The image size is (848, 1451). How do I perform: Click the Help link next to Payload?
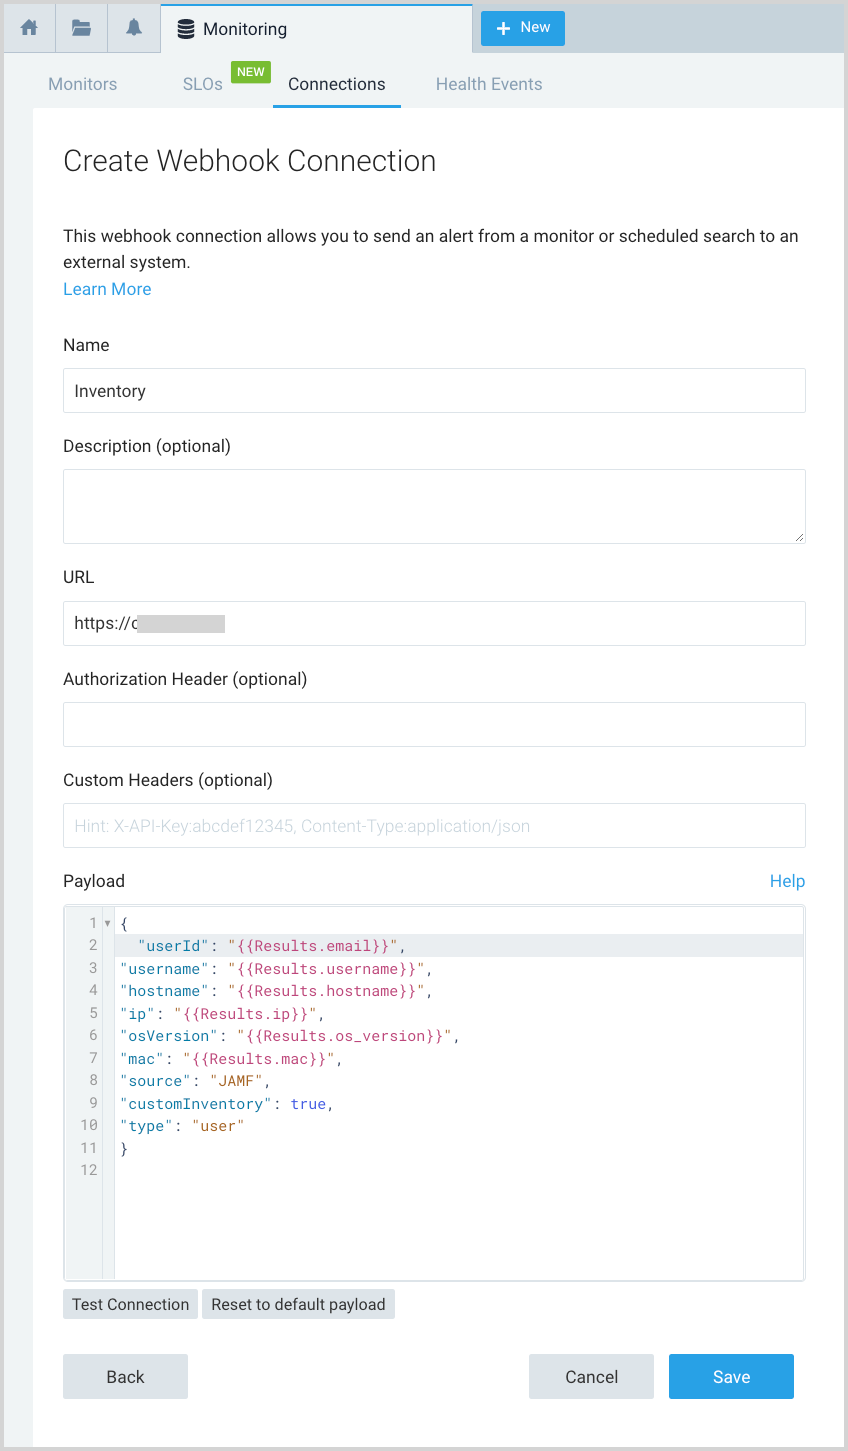point(787,881)
